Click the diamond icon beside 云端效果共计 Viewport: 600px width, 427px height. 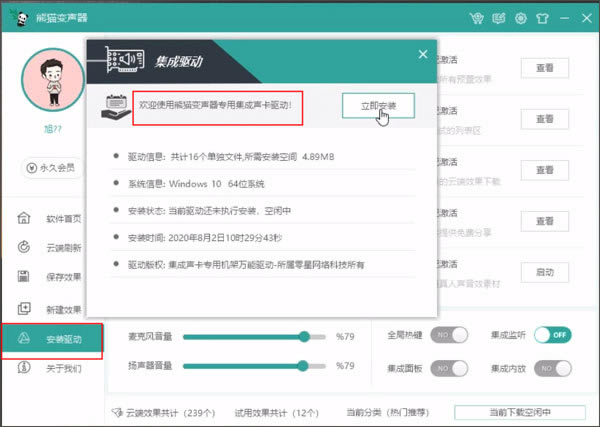[117, 412]
